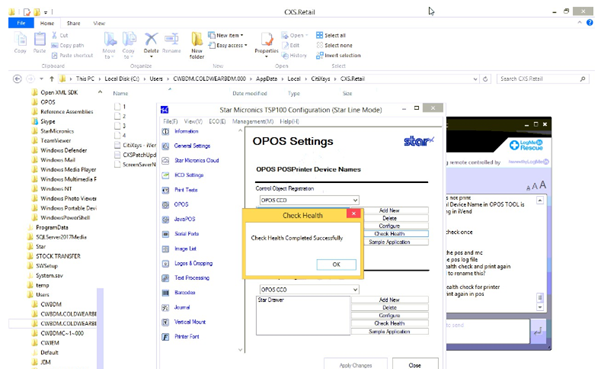This screenshot has width=601, height=369.
Task: Open Barcodes in Star sidebar
Action: pyautogui.click(x=185, y=292)
